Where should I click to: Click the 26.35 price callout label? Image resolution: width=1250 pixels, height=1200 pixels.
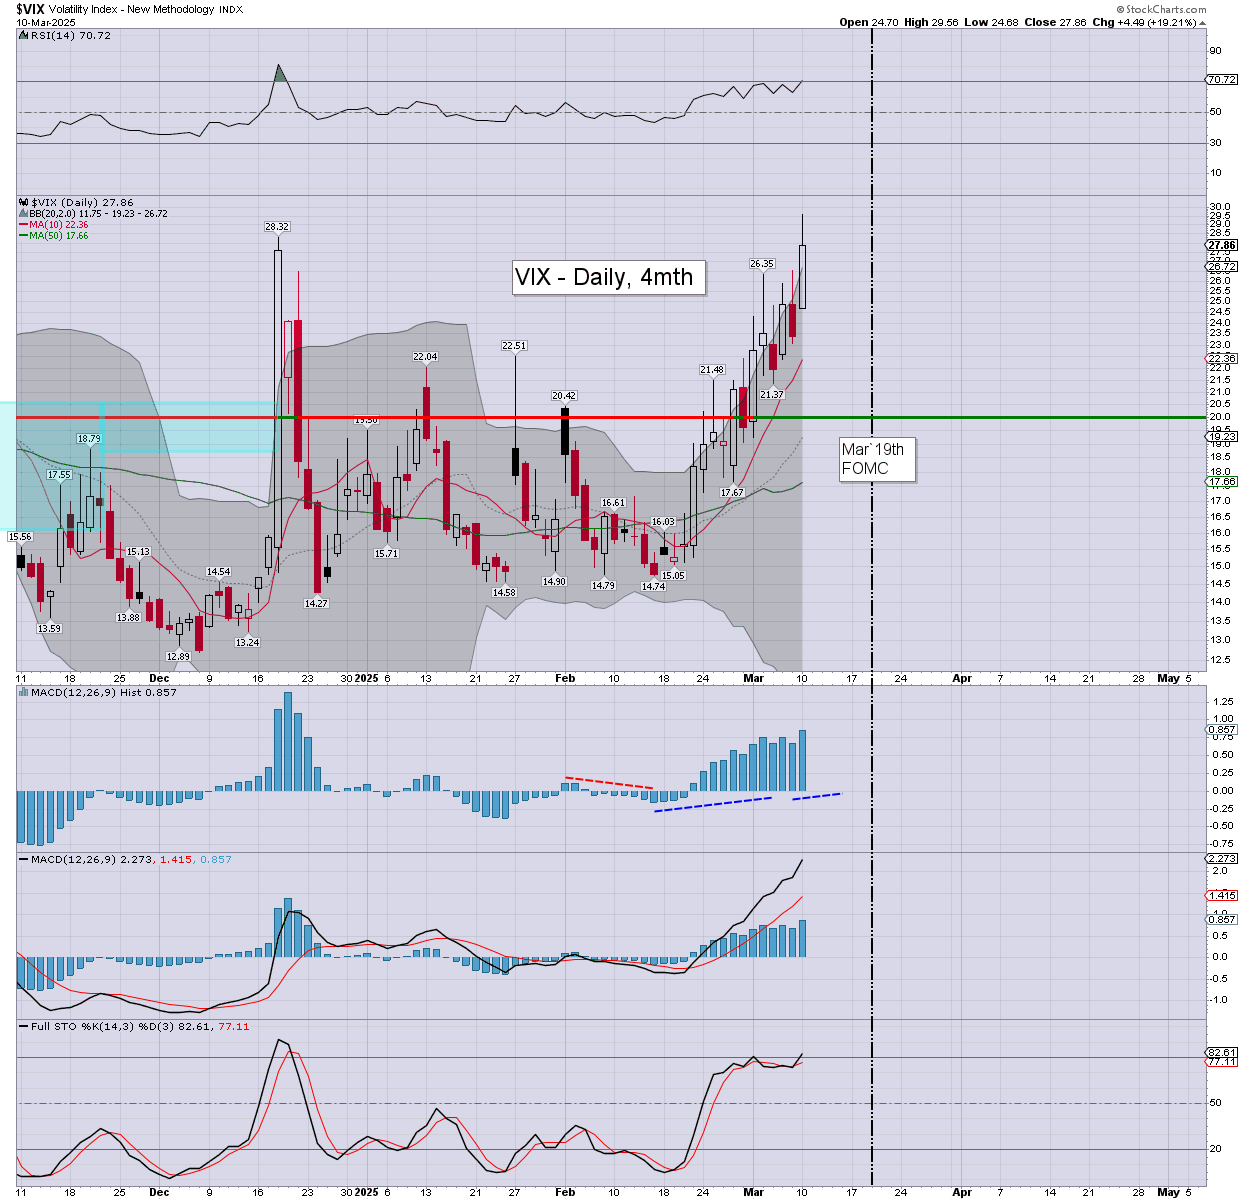coord(762,264)
